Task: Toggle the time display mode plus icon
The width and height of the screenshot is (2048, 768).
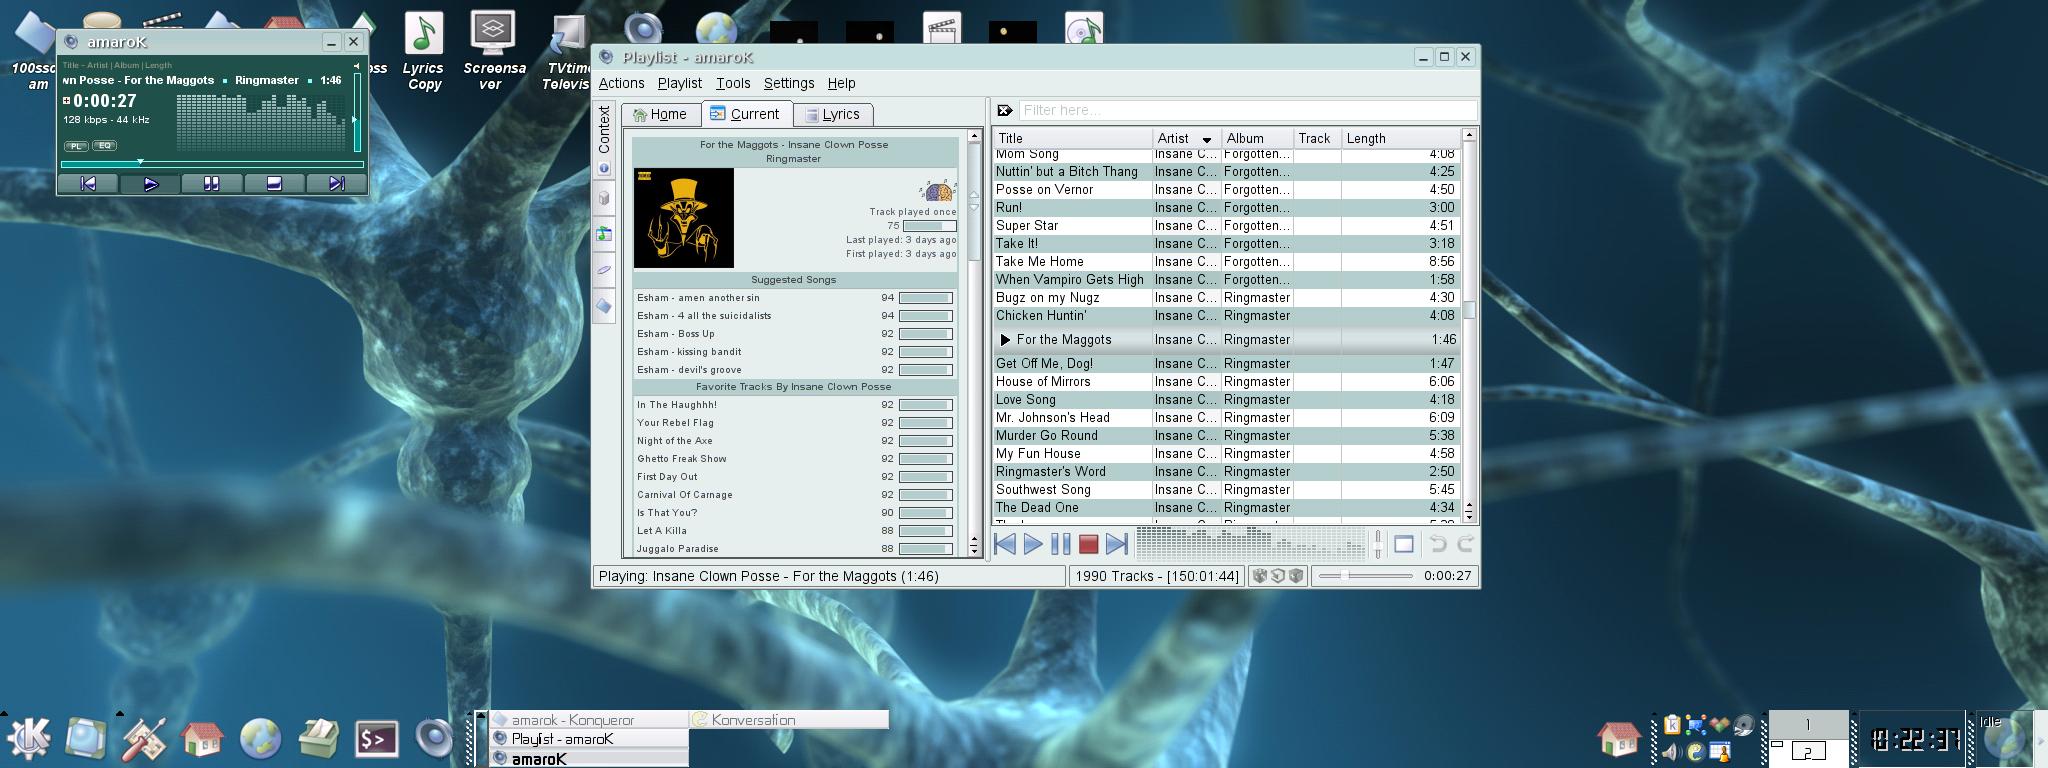Action: (x=67, y=100)
